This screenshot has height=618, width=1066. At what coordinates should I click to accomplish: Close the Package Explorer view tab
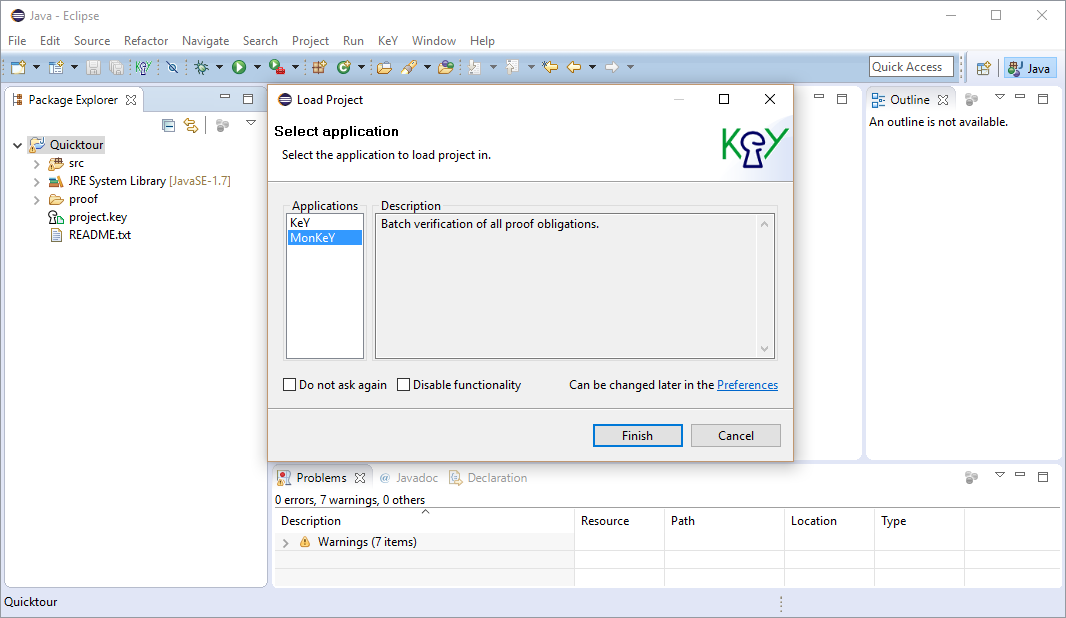point(131,100)
